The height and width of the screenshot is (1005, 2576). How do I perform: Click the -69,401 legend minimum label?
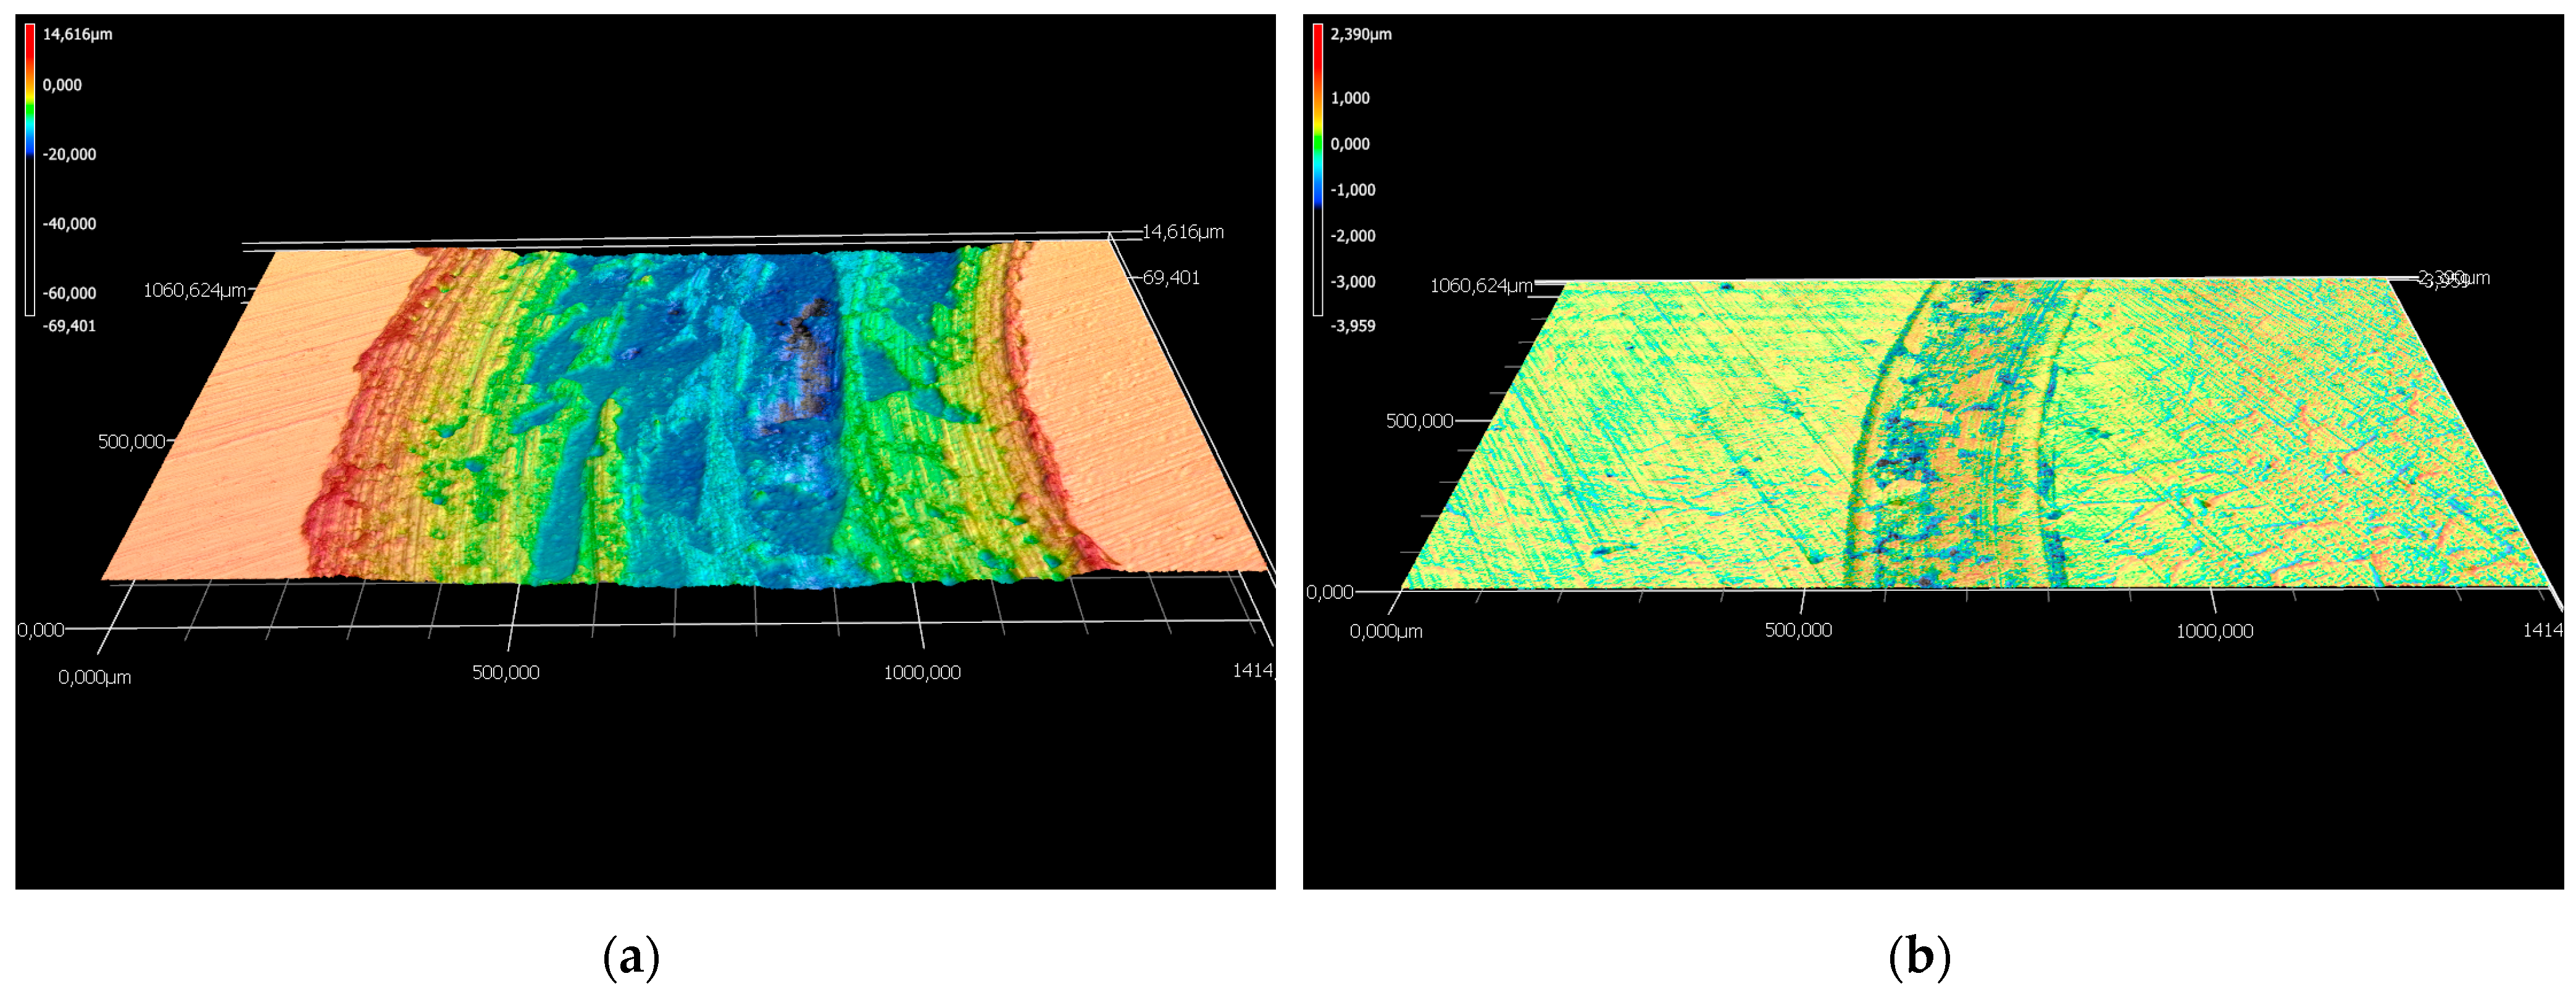click(69, 326)
